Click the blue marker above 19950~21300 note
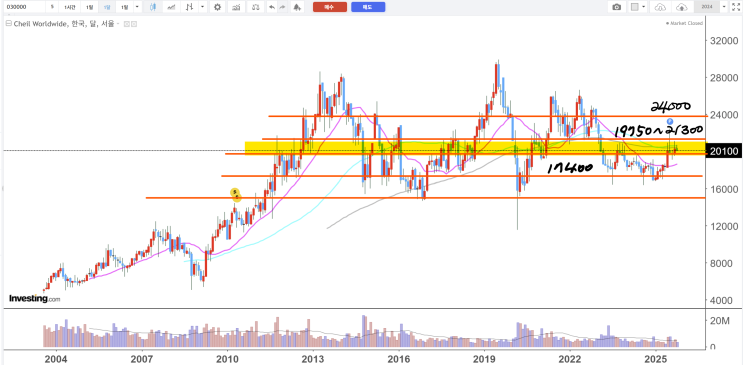 pyautogui.click(x=670, y=122)
